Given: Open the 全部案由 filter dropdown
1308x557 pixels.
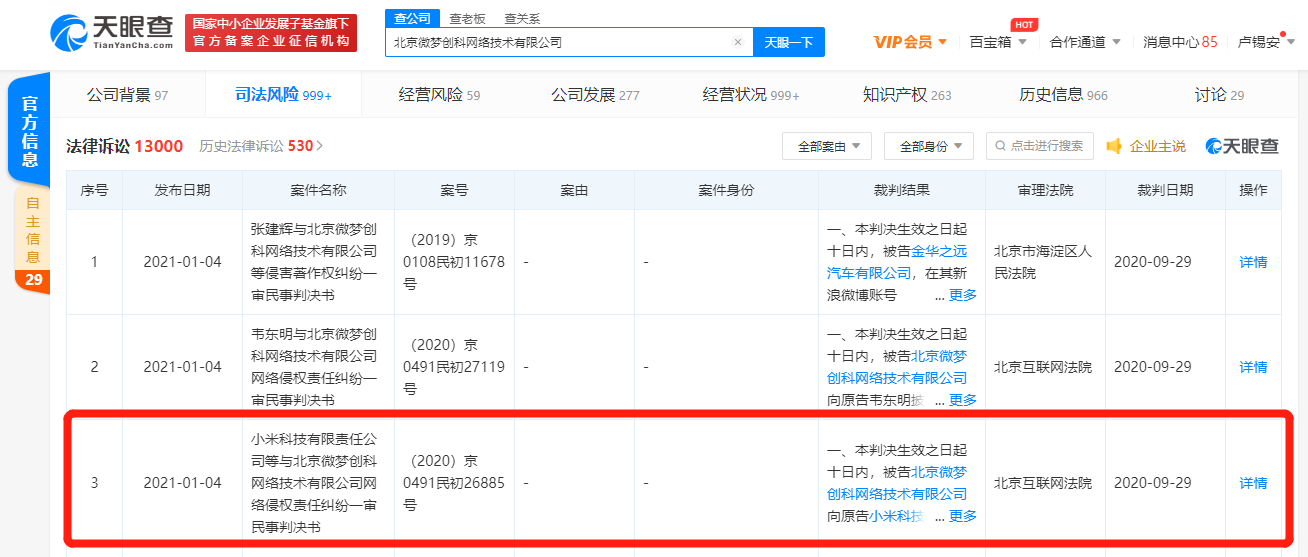Looking at the screenshot, I should pos(827,146).
